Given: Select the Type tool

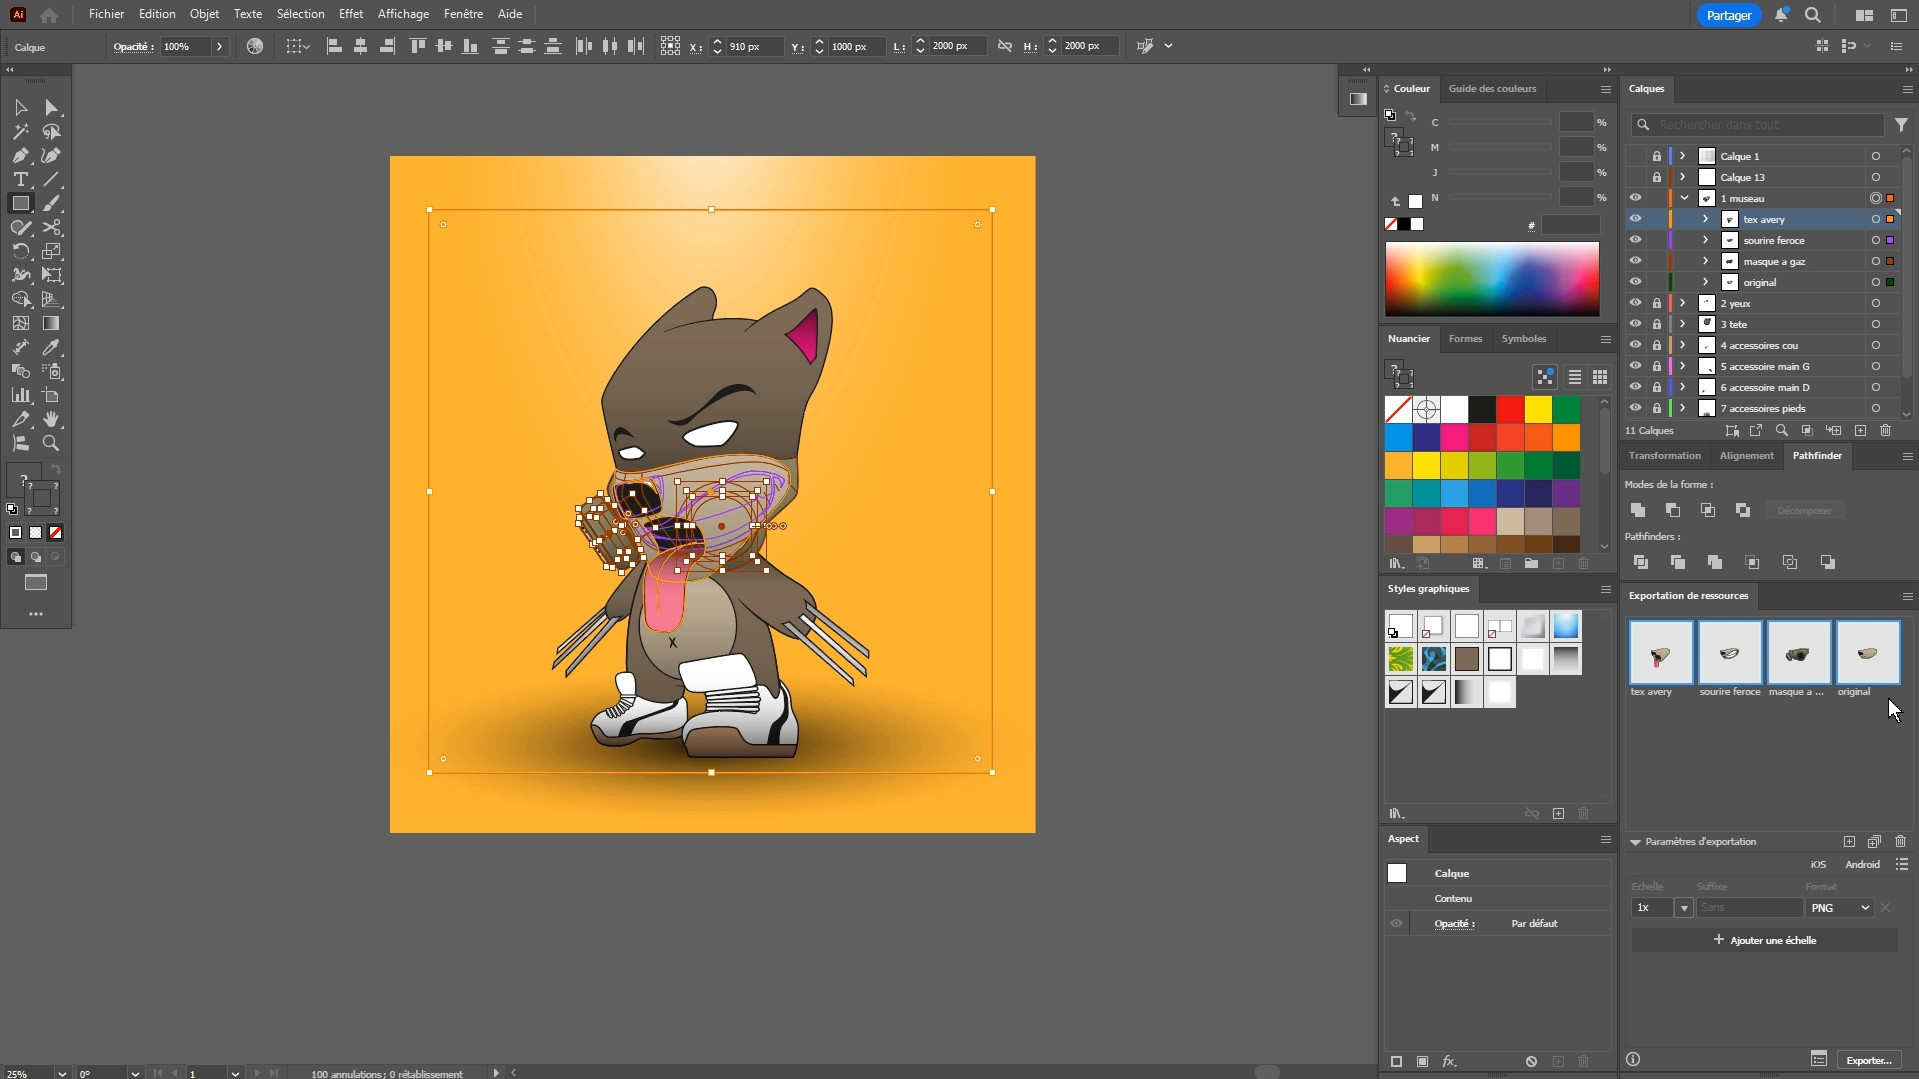Looking at the screenshot, I should point(20,179).
